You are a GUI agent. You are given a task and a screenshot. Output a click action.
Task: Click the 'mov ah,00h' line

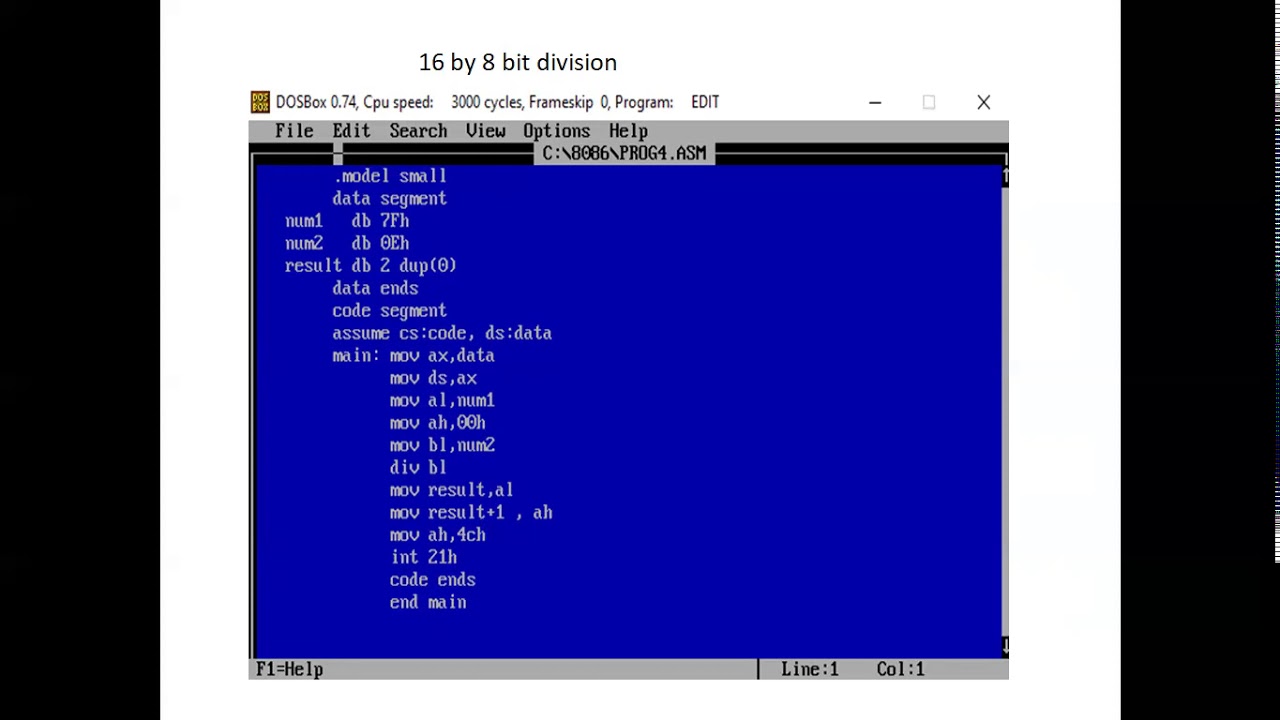(x=438, y=423)
